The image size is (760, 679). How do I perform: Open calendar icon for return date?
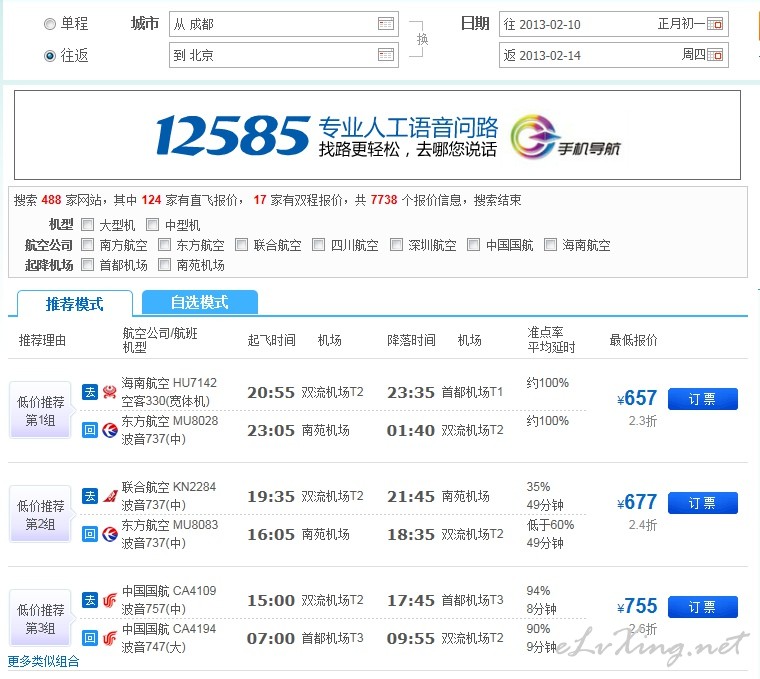click(715, 55)
